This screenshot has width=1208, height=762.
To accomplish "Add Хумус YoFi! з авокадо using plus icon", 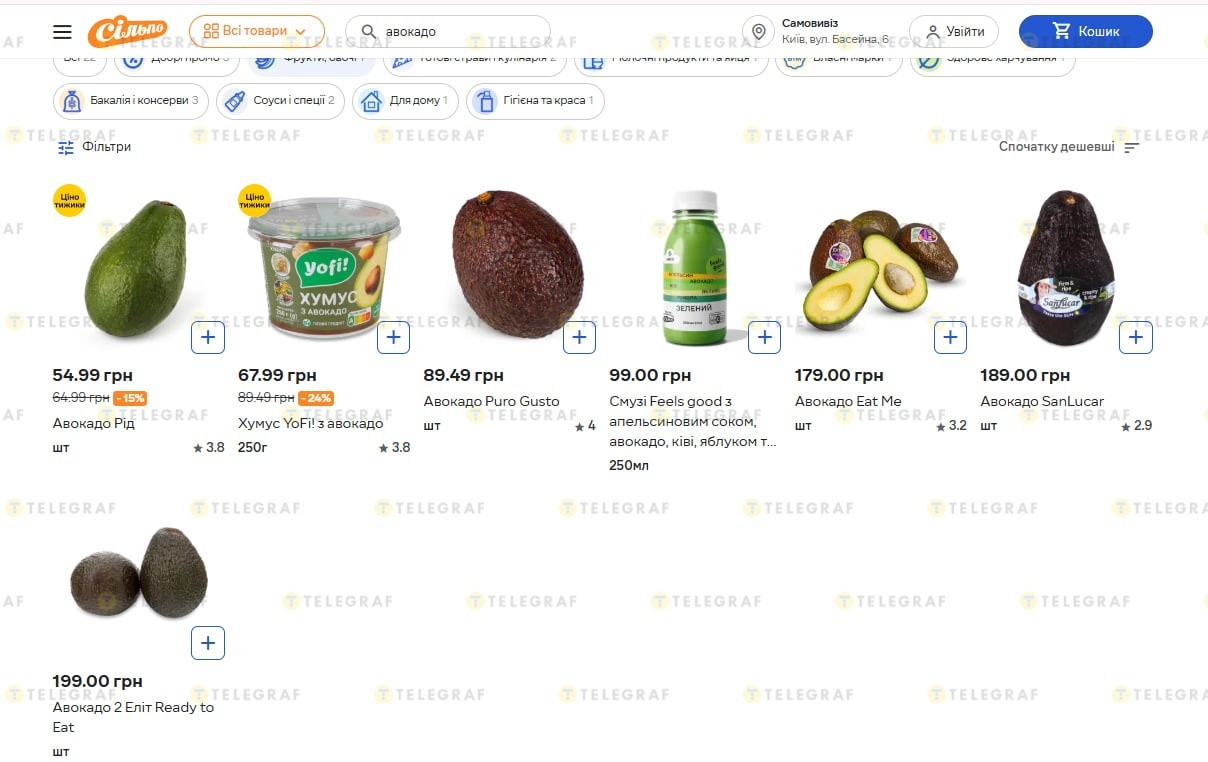I will tap(393, 337).
